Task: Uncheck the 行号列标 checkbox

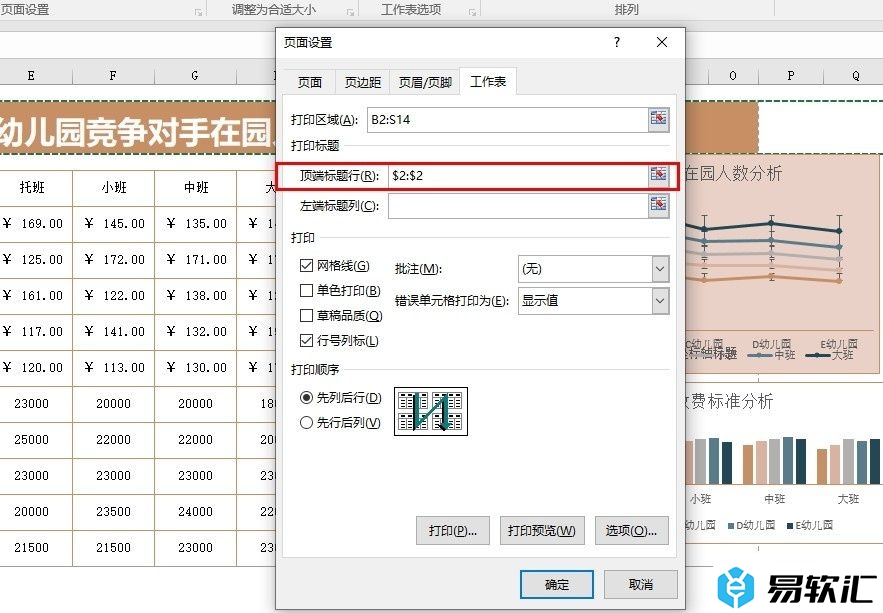Action: pyautogui.click(x=306, y=341)
